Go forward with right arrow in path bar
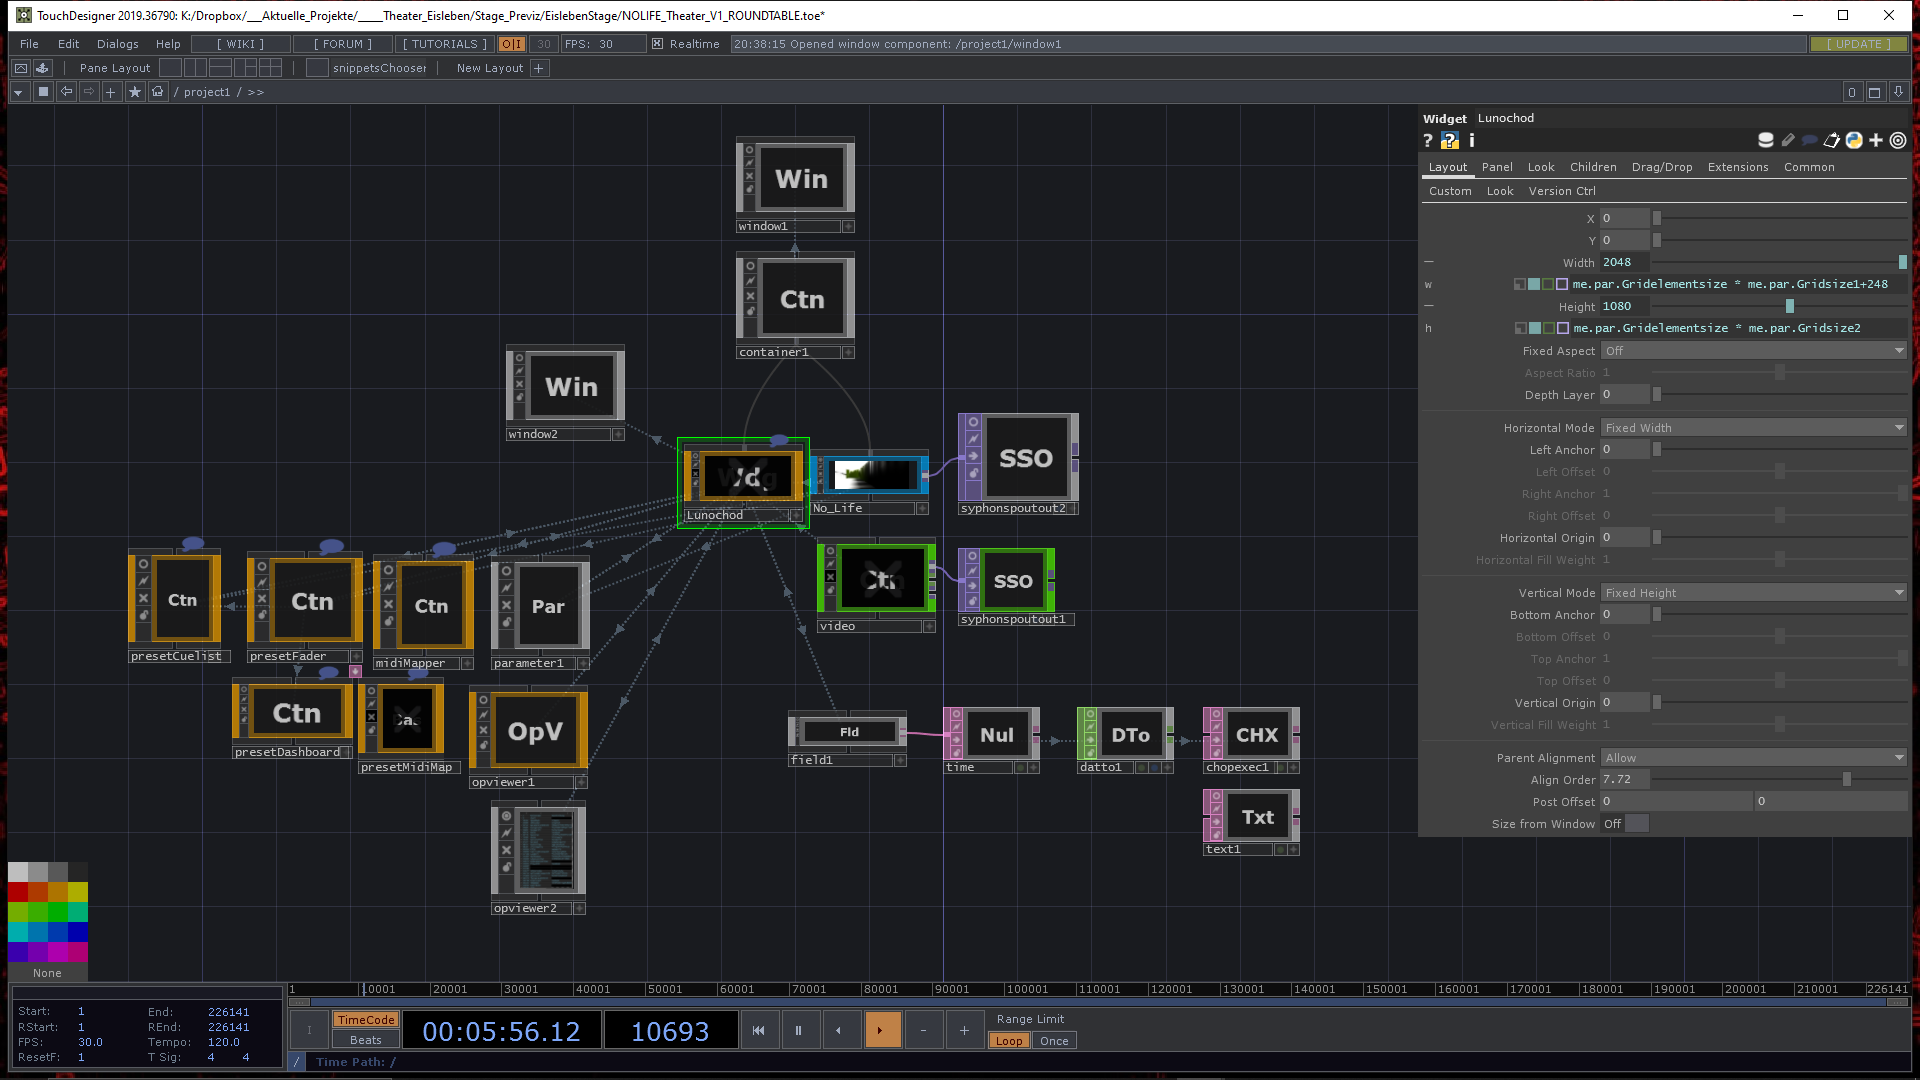This screenshot has height=1080, width=1920. (89, 92)
